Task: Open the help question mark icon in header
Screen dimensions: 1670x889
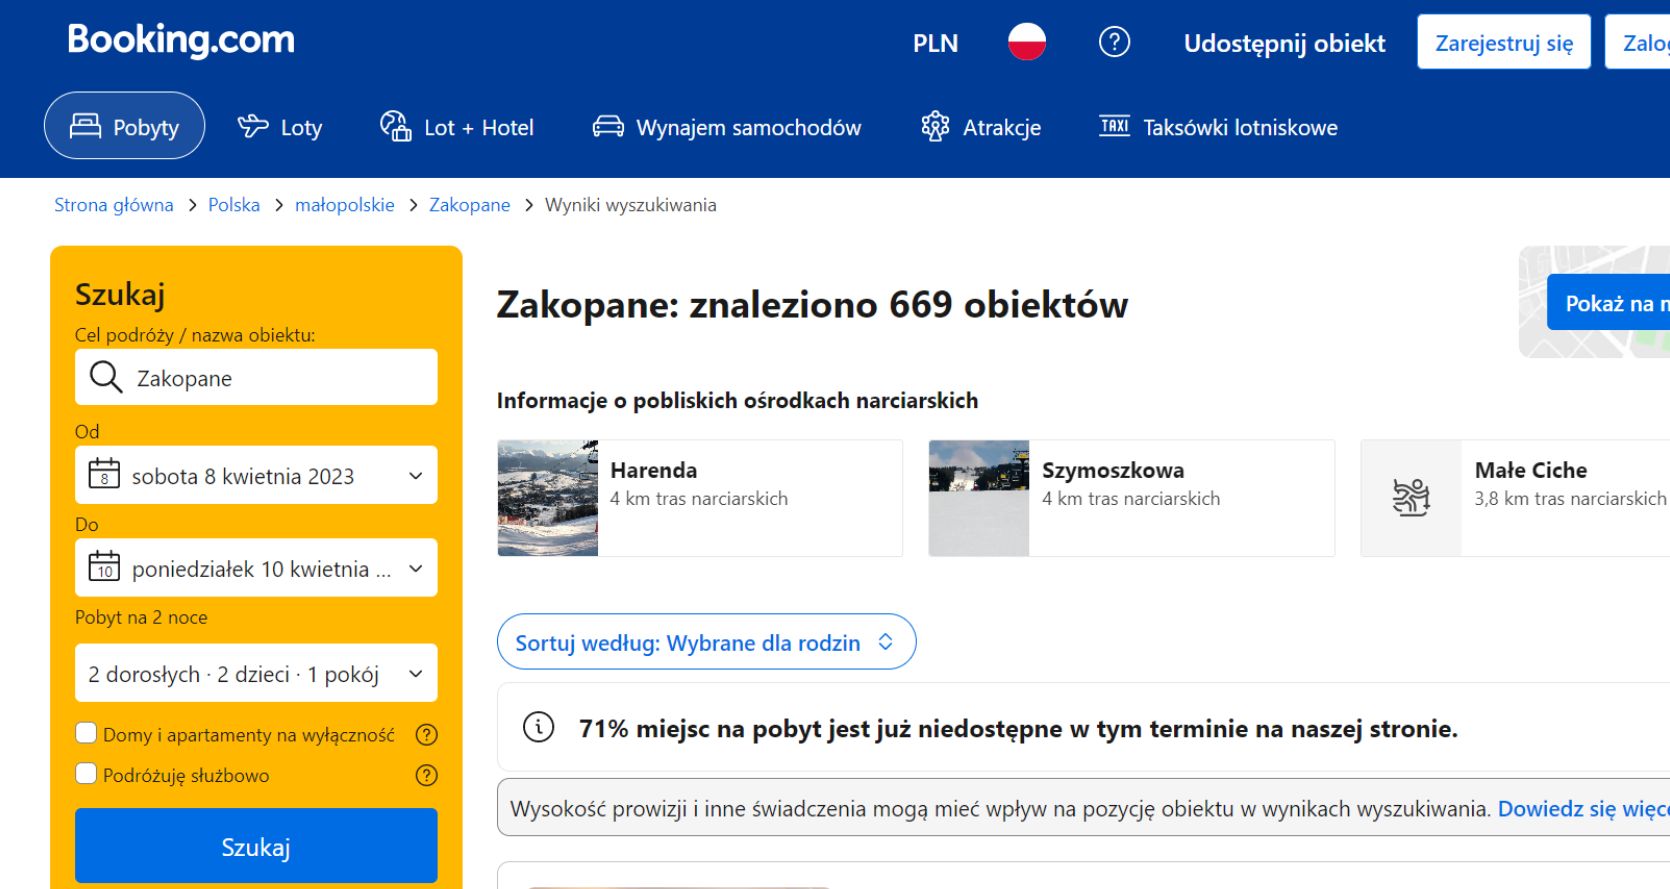Action: tap(1114, 42)
